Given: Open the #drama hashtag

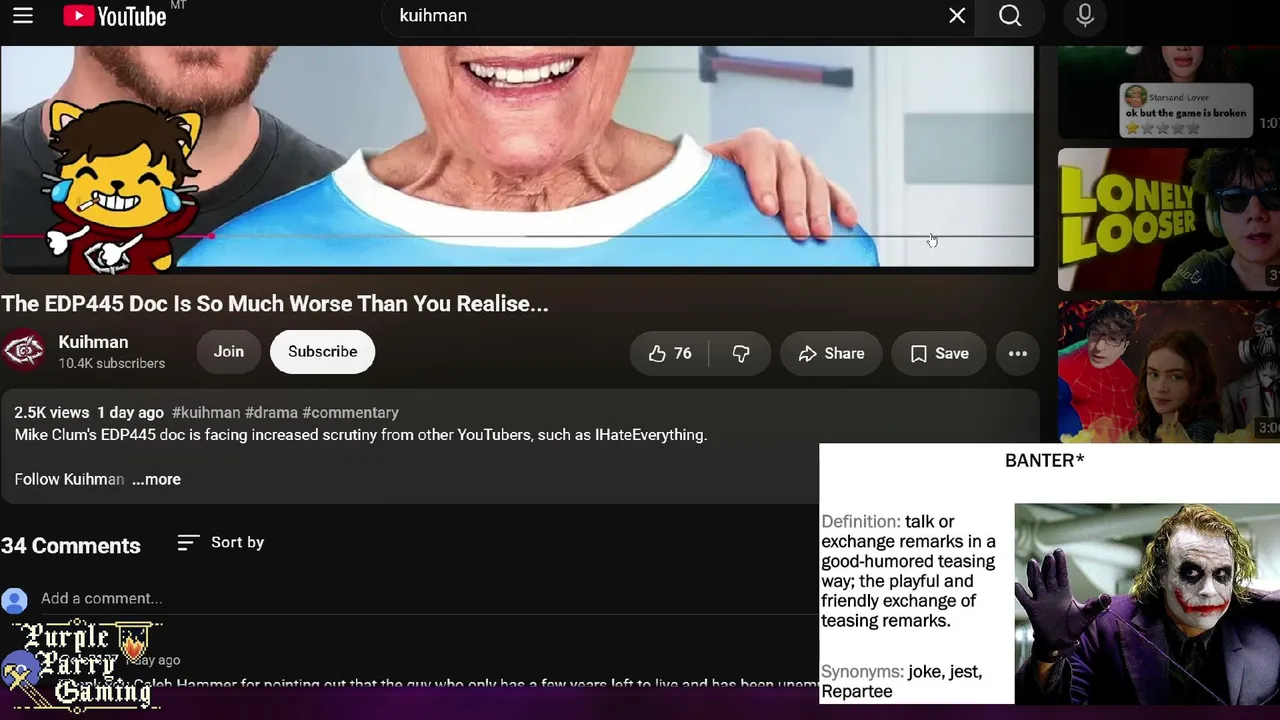Looking at the screenshot, I should 271,412.
